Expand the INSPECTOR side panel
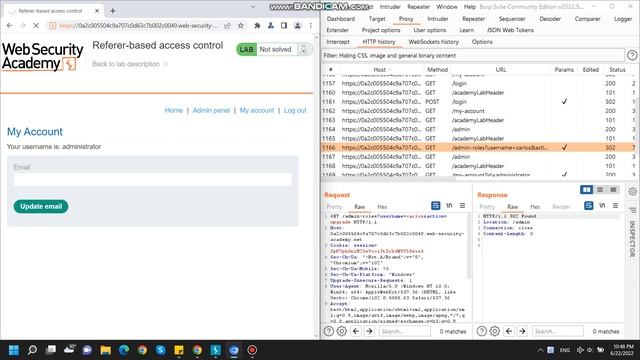Image resolution: width=640 pixels, height=360 pixels. 632,239
